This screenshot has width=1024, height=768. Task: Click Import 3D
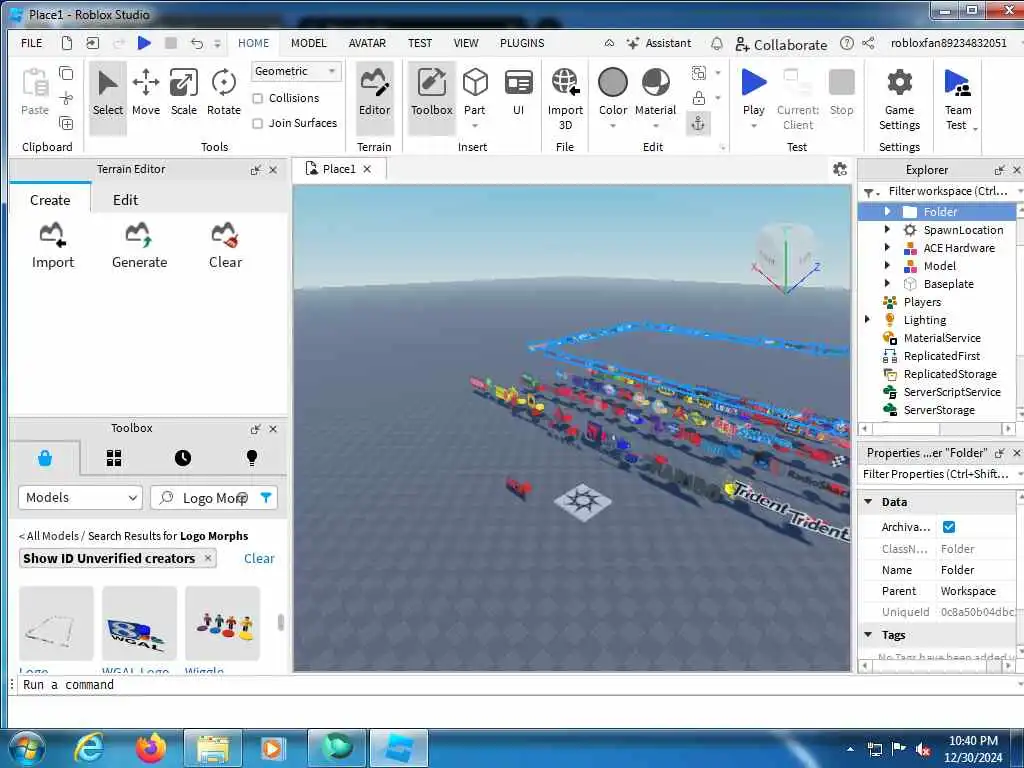565,98
